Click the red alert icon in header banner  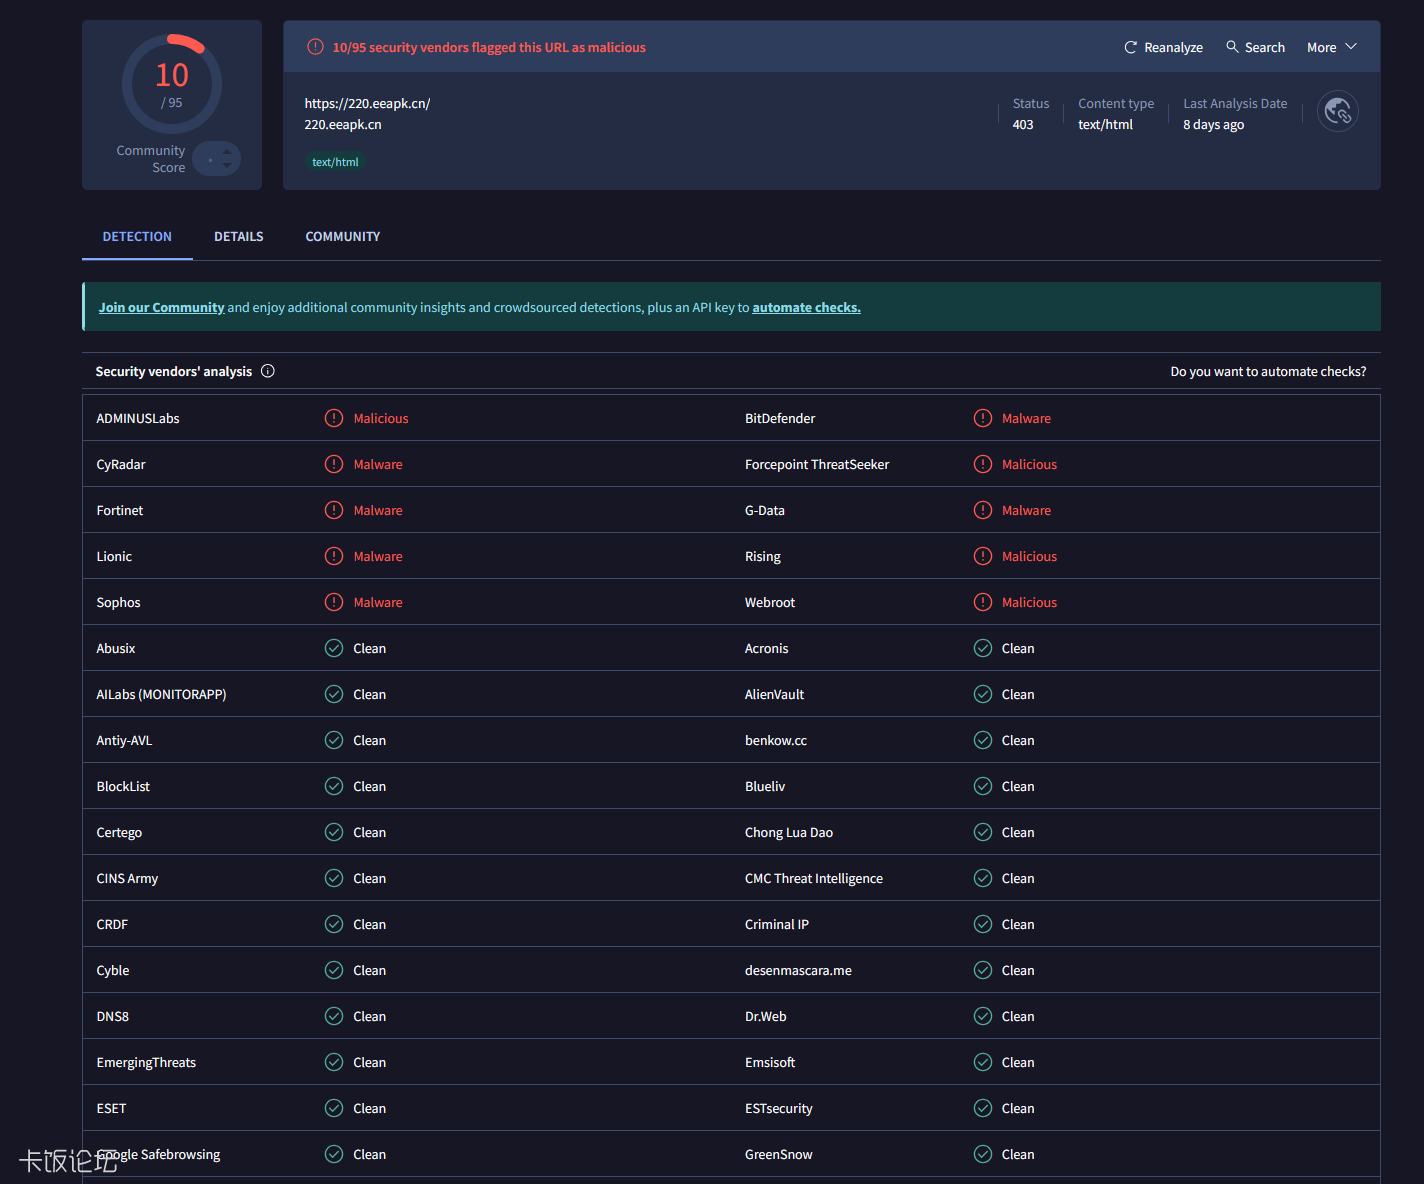pyautogui.click(x=315, y=47)
